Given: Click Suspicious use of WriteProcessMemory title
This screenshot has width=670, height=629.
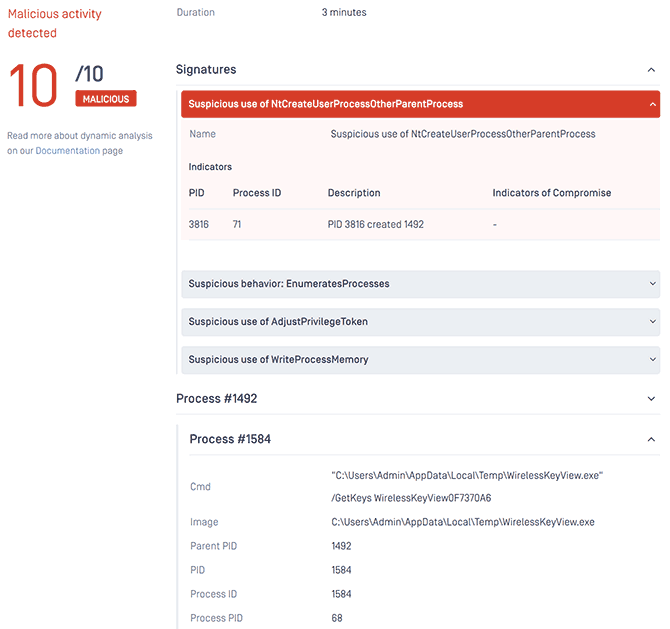Looking at the screenshot, I should click(278, 360).
